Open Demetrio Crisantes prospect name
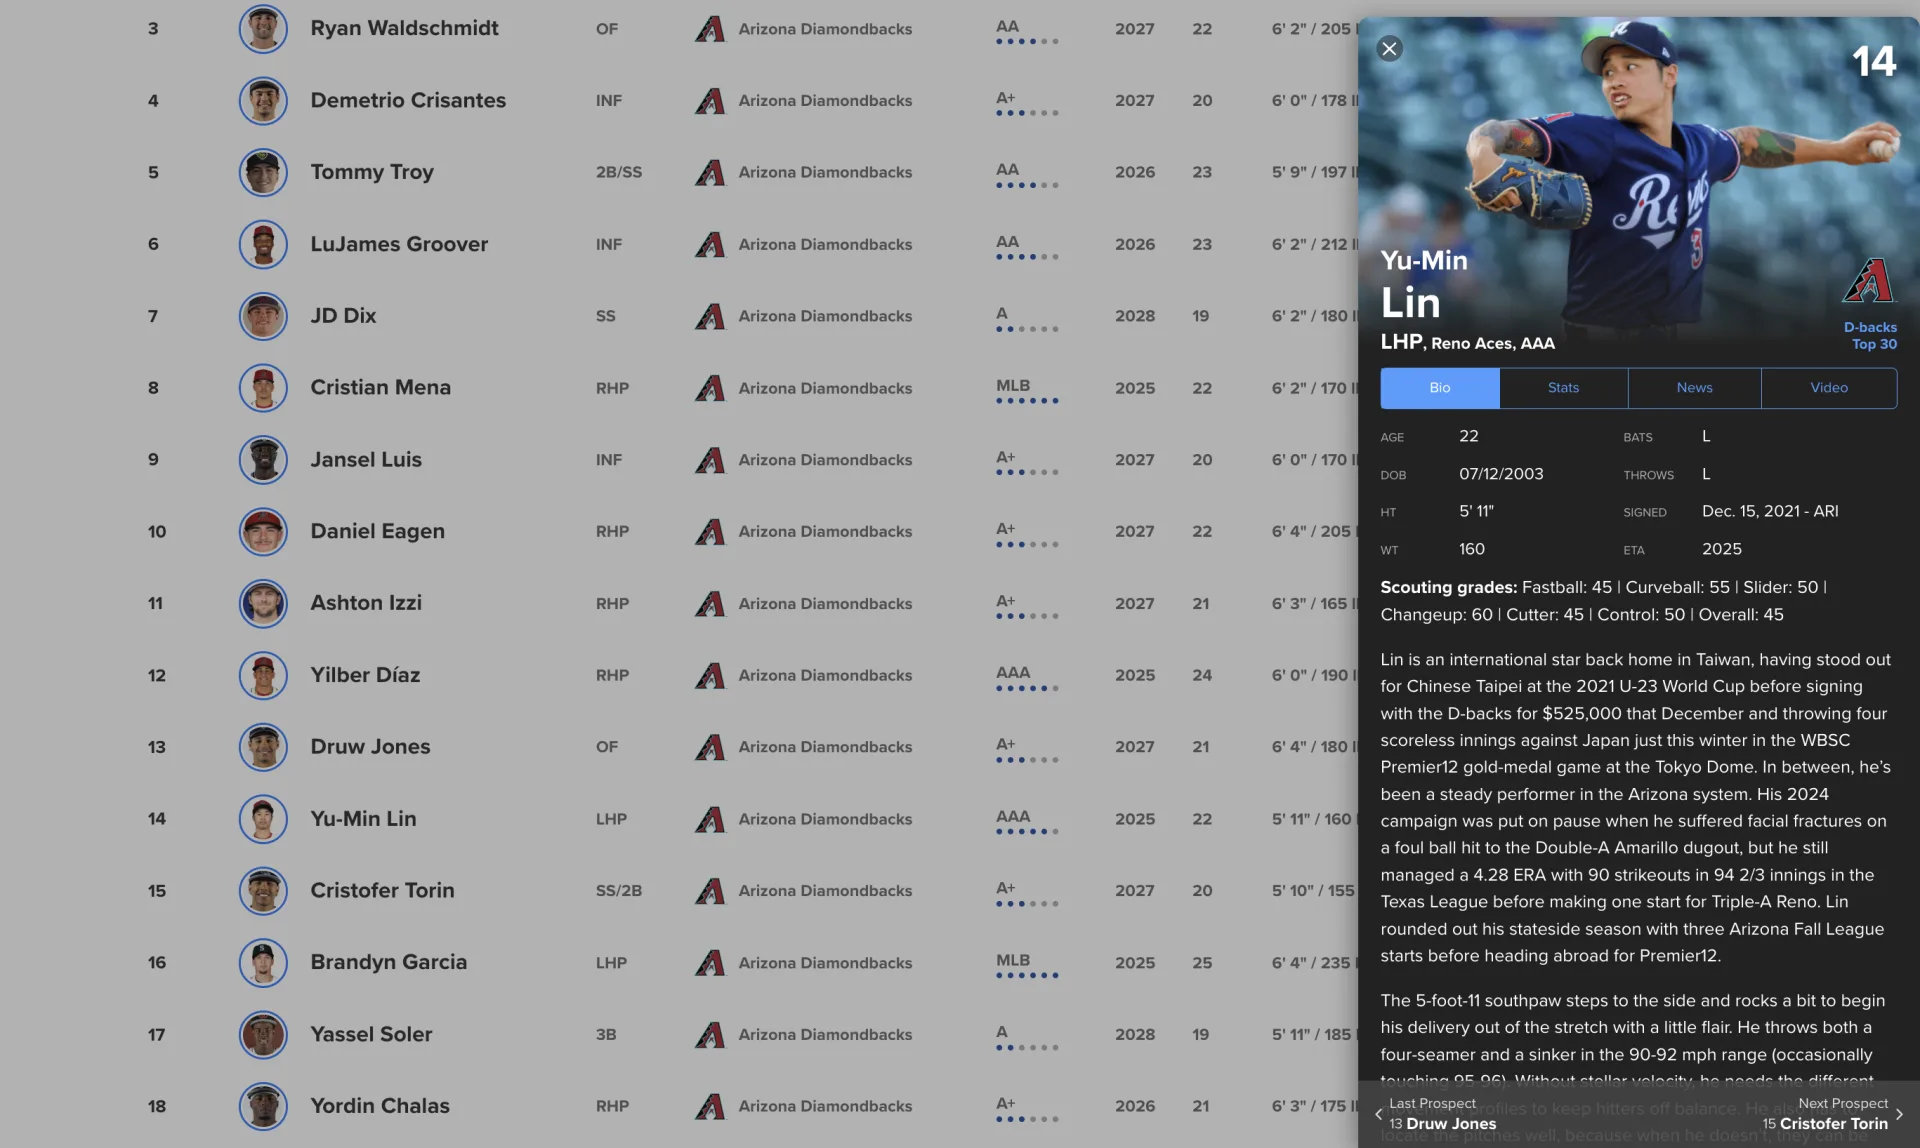The width and height of the screenshot is (1920, 1148). pyautogui.click(x=408, y=100)
